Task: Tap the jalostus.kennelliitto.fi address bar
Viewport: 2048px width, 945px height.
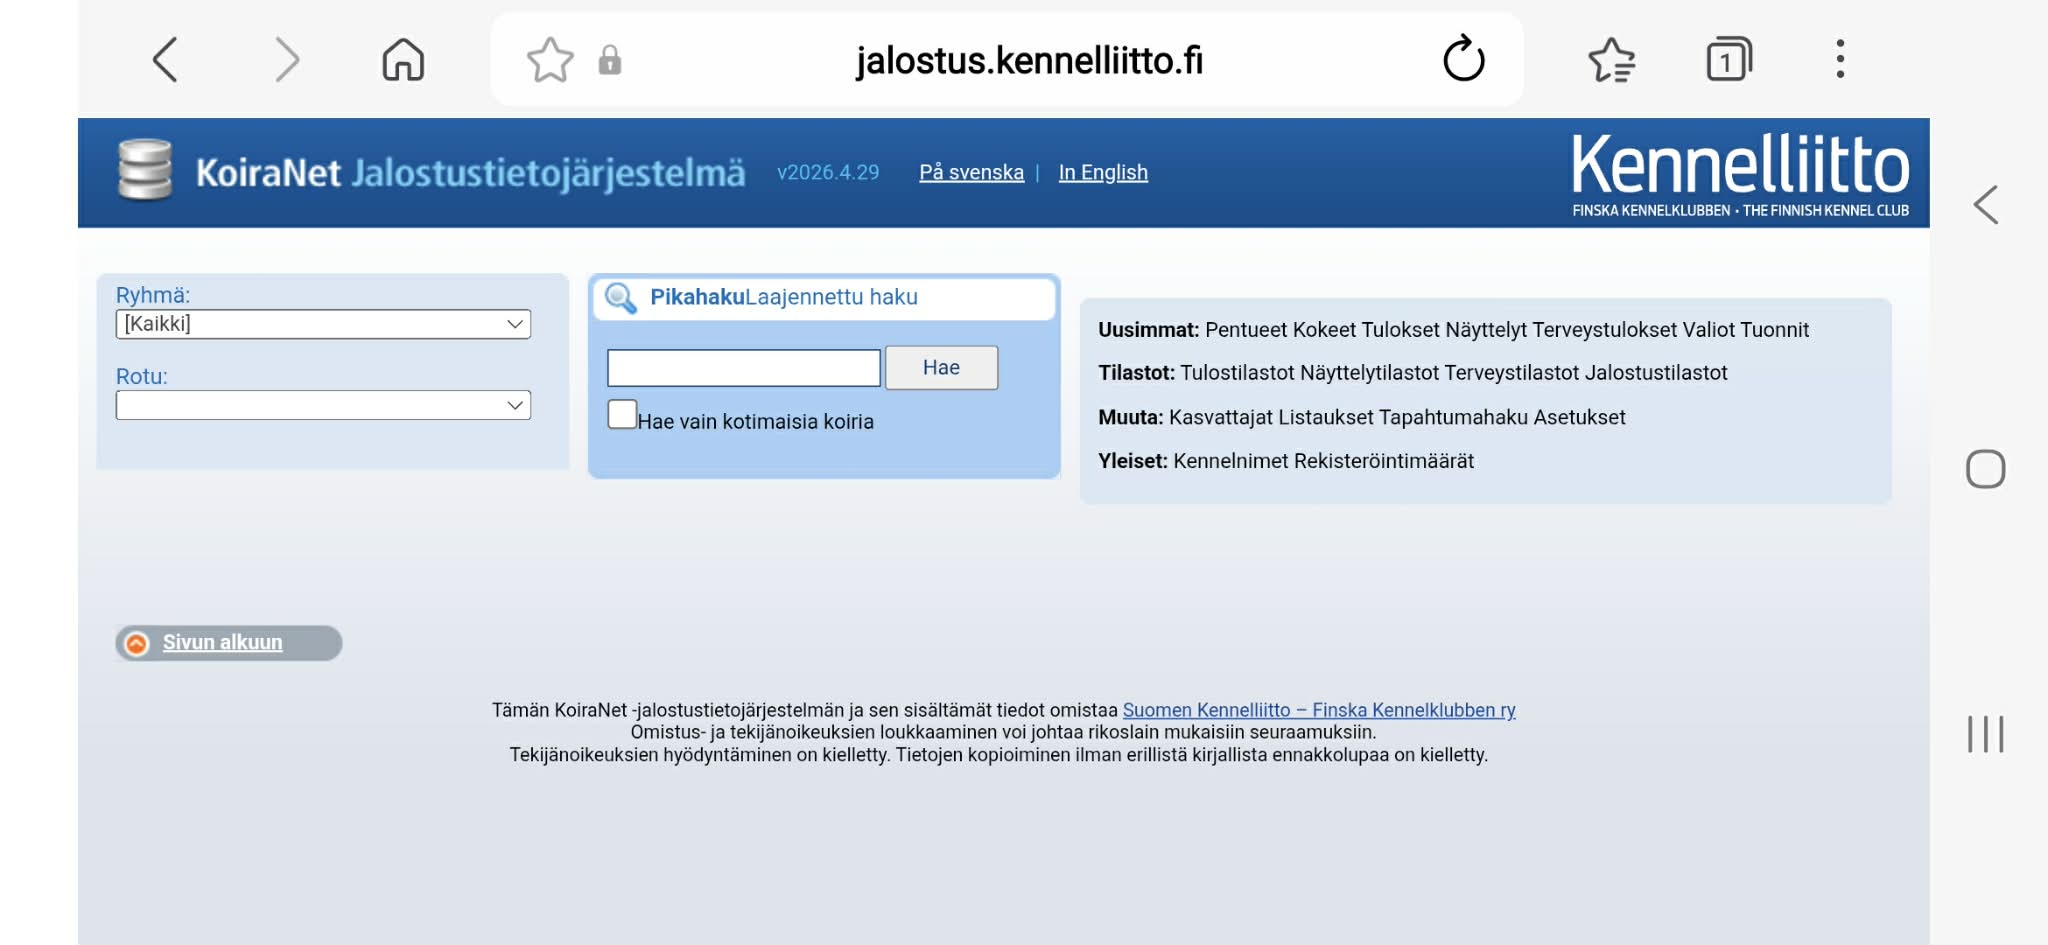Action: [1028, 60]
